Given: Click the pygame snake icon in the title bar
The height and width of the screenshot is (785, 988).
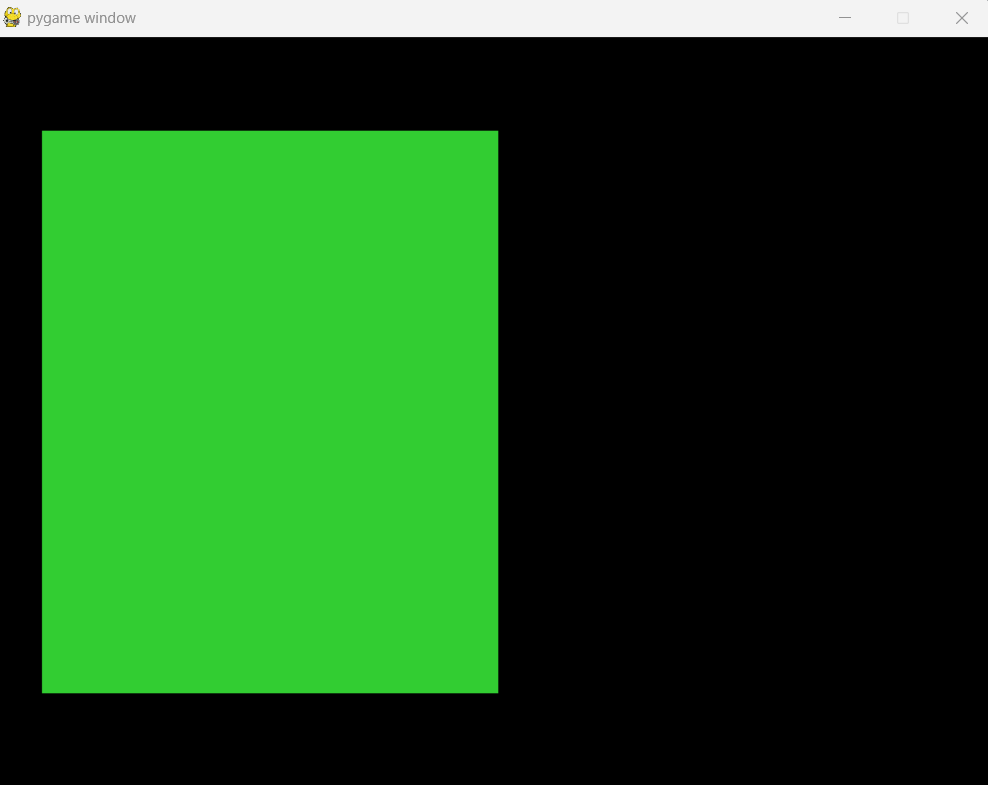Looking at the screenshot, I should pyautogui.click(x=11, y=17).
